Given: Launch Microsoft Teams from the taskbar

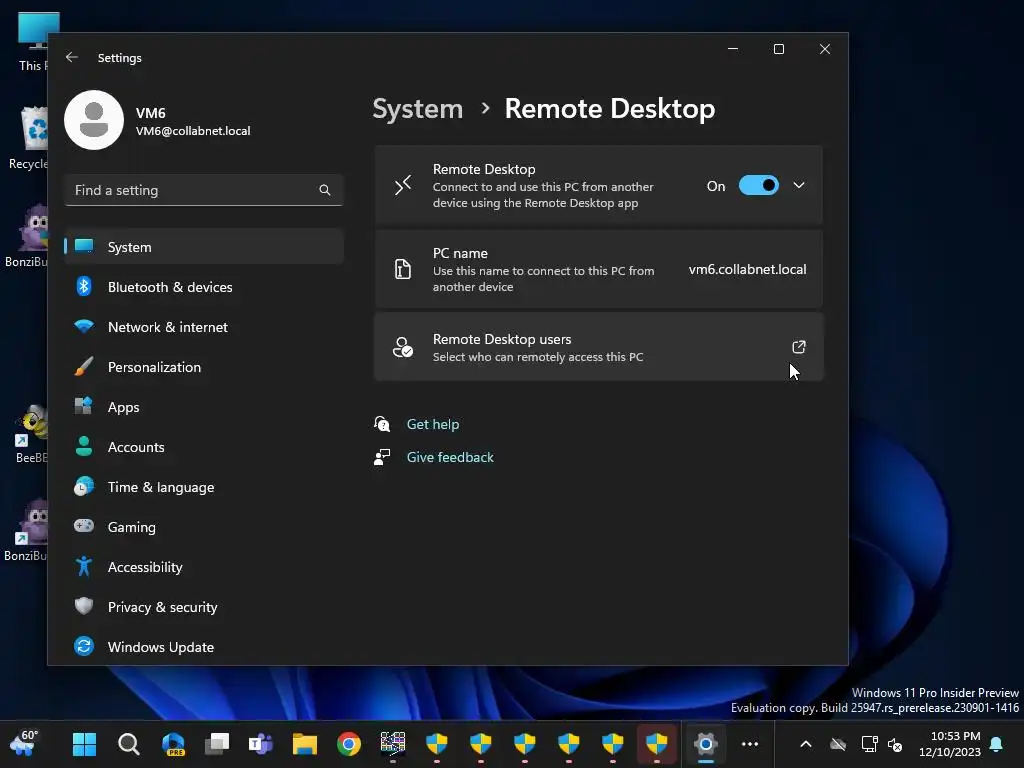Looking at the screenshot, I should (x=261, y=744).
